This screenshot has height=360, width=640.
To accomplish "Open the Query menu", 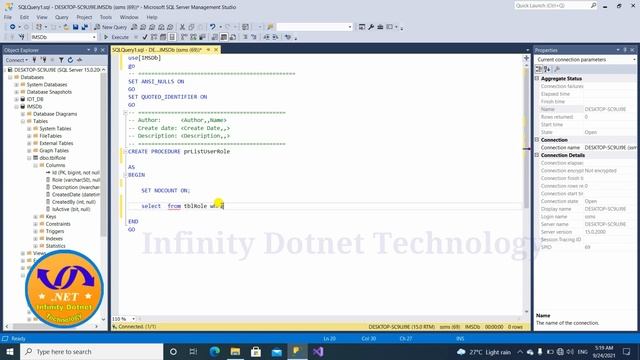I will point(62,17).
